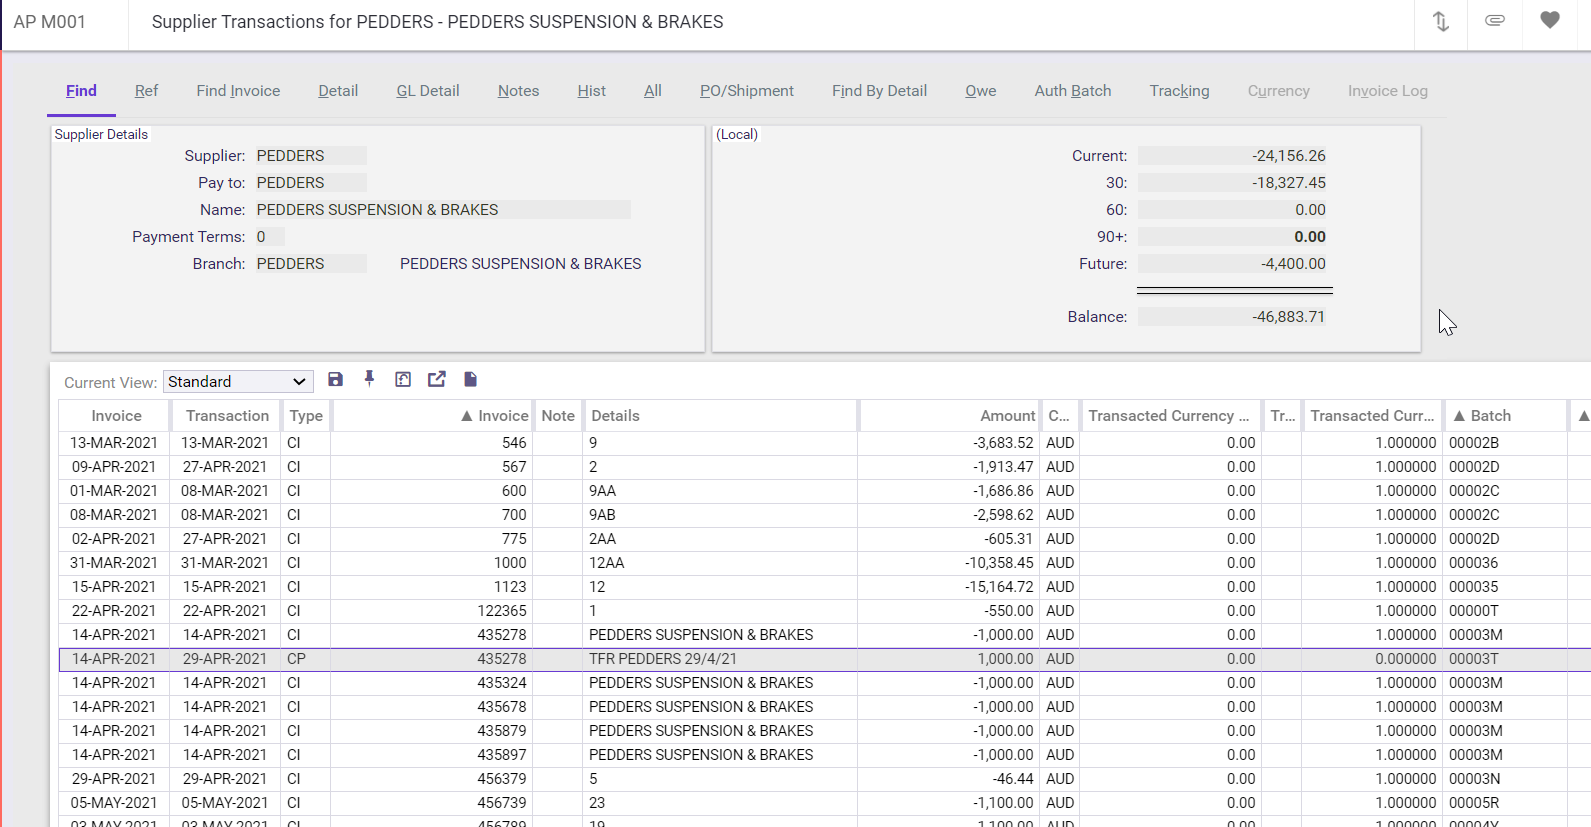The image size is (1591, 827).
Task: Click the Future value -4,400.00
Action: 1234,264
